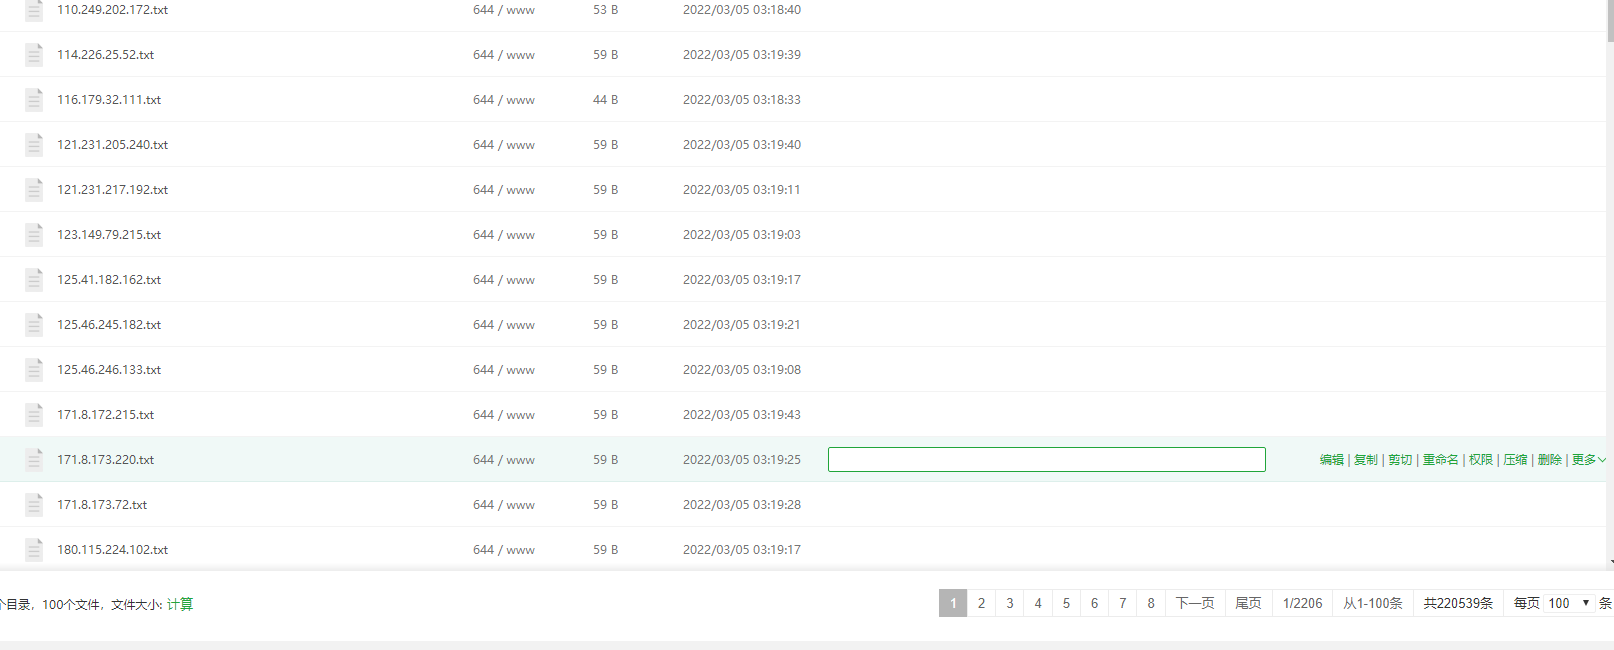The width and height of the screenshot is (1614, 650).
Task: Click 下一页 to go to next page
Action: [x=1195, y=603]
